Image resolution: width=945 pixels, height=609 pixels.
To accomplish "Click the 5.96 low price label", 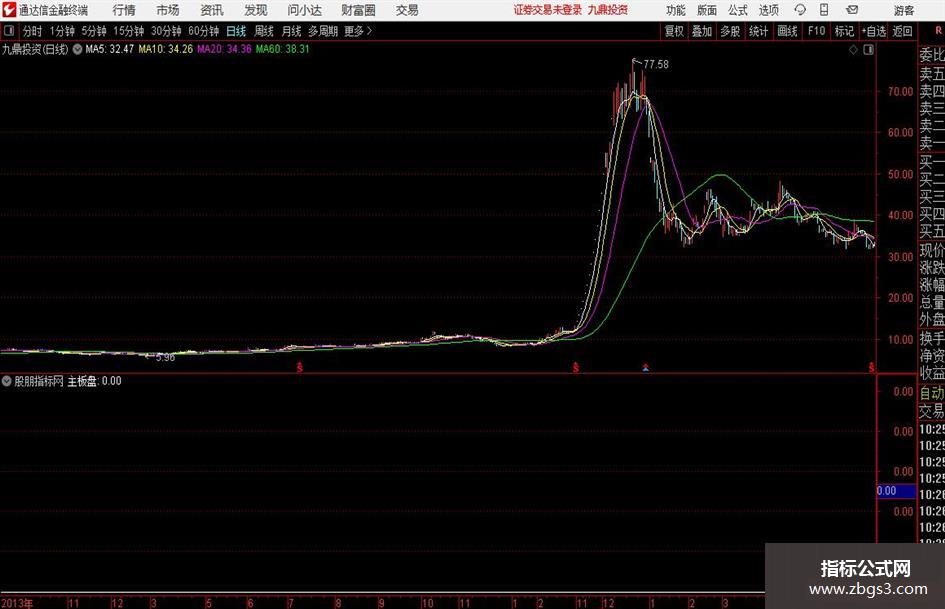I will pyautogui.click(x=165, y=357).
